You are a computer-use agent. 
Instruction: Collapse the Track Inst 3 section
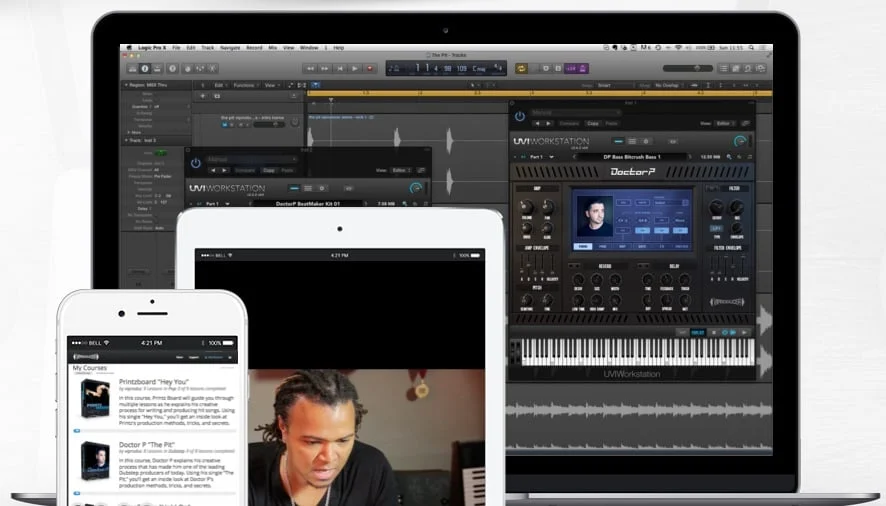(126, 140)
